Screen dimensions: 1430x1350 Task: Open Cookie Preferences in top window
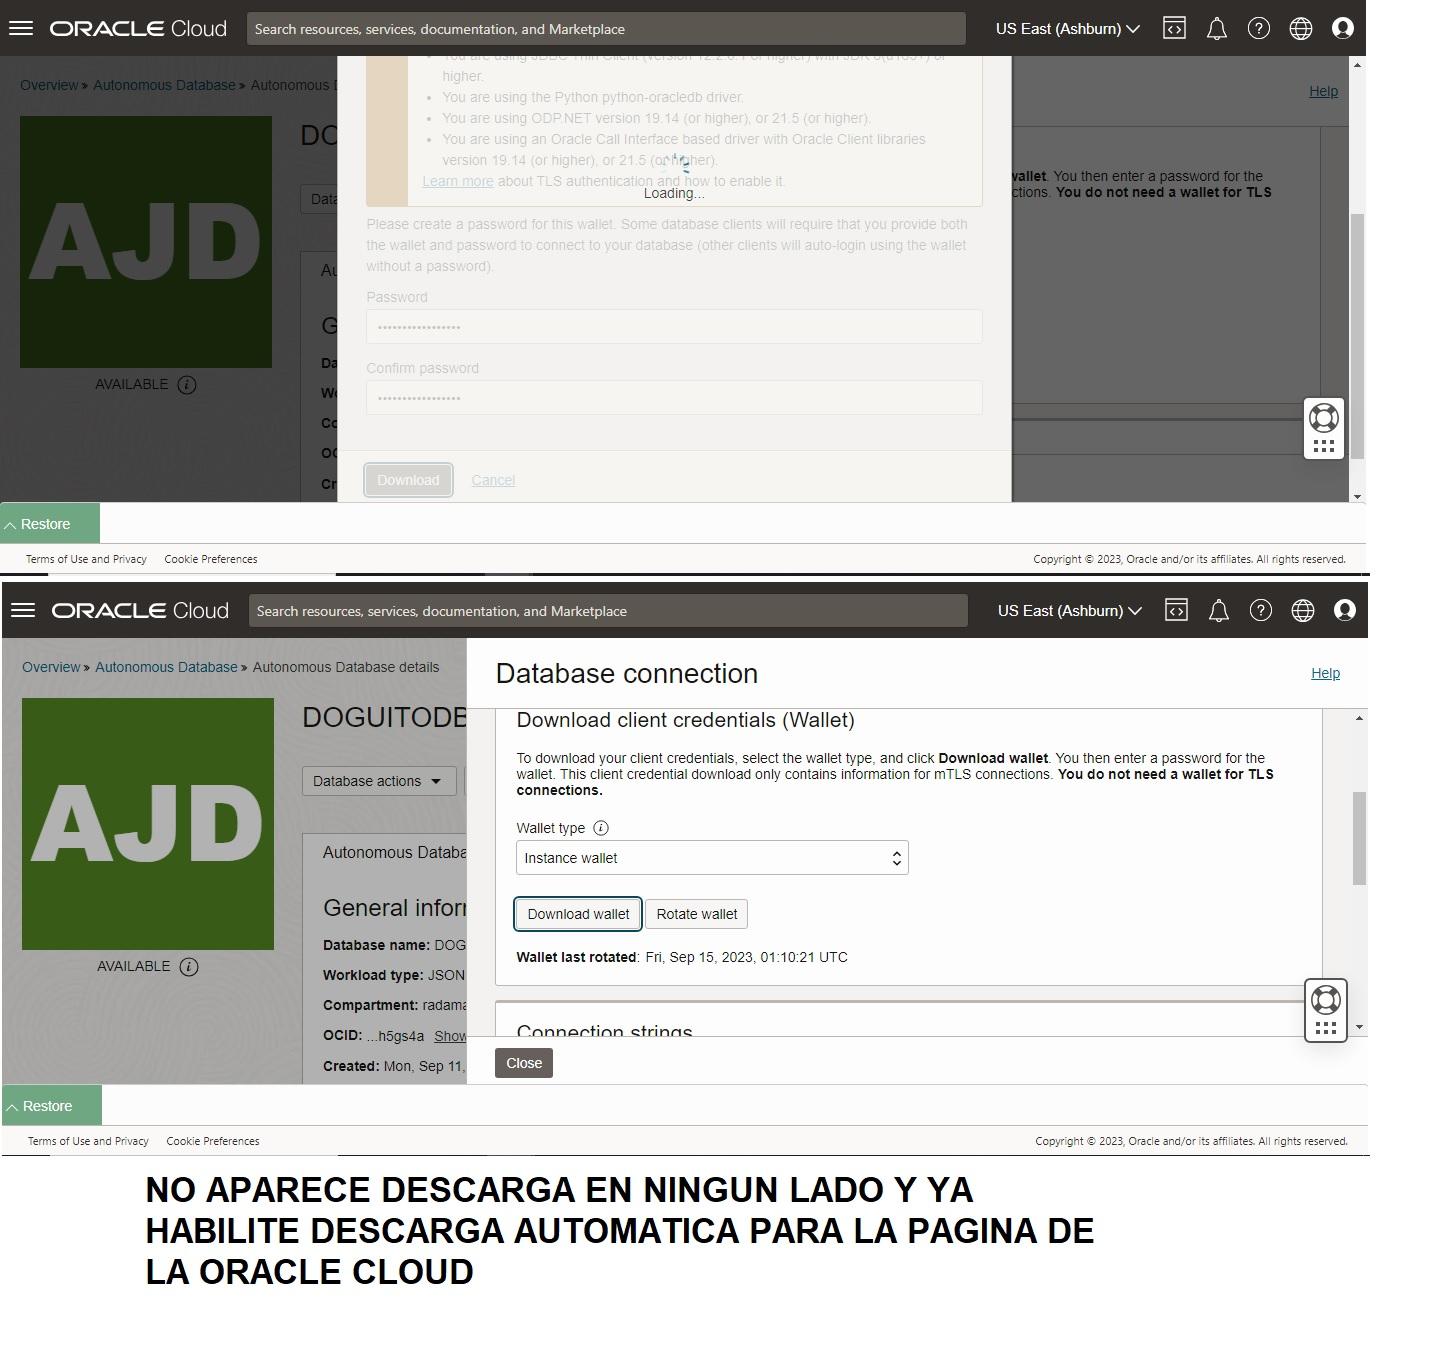click(x=211, y=559)
